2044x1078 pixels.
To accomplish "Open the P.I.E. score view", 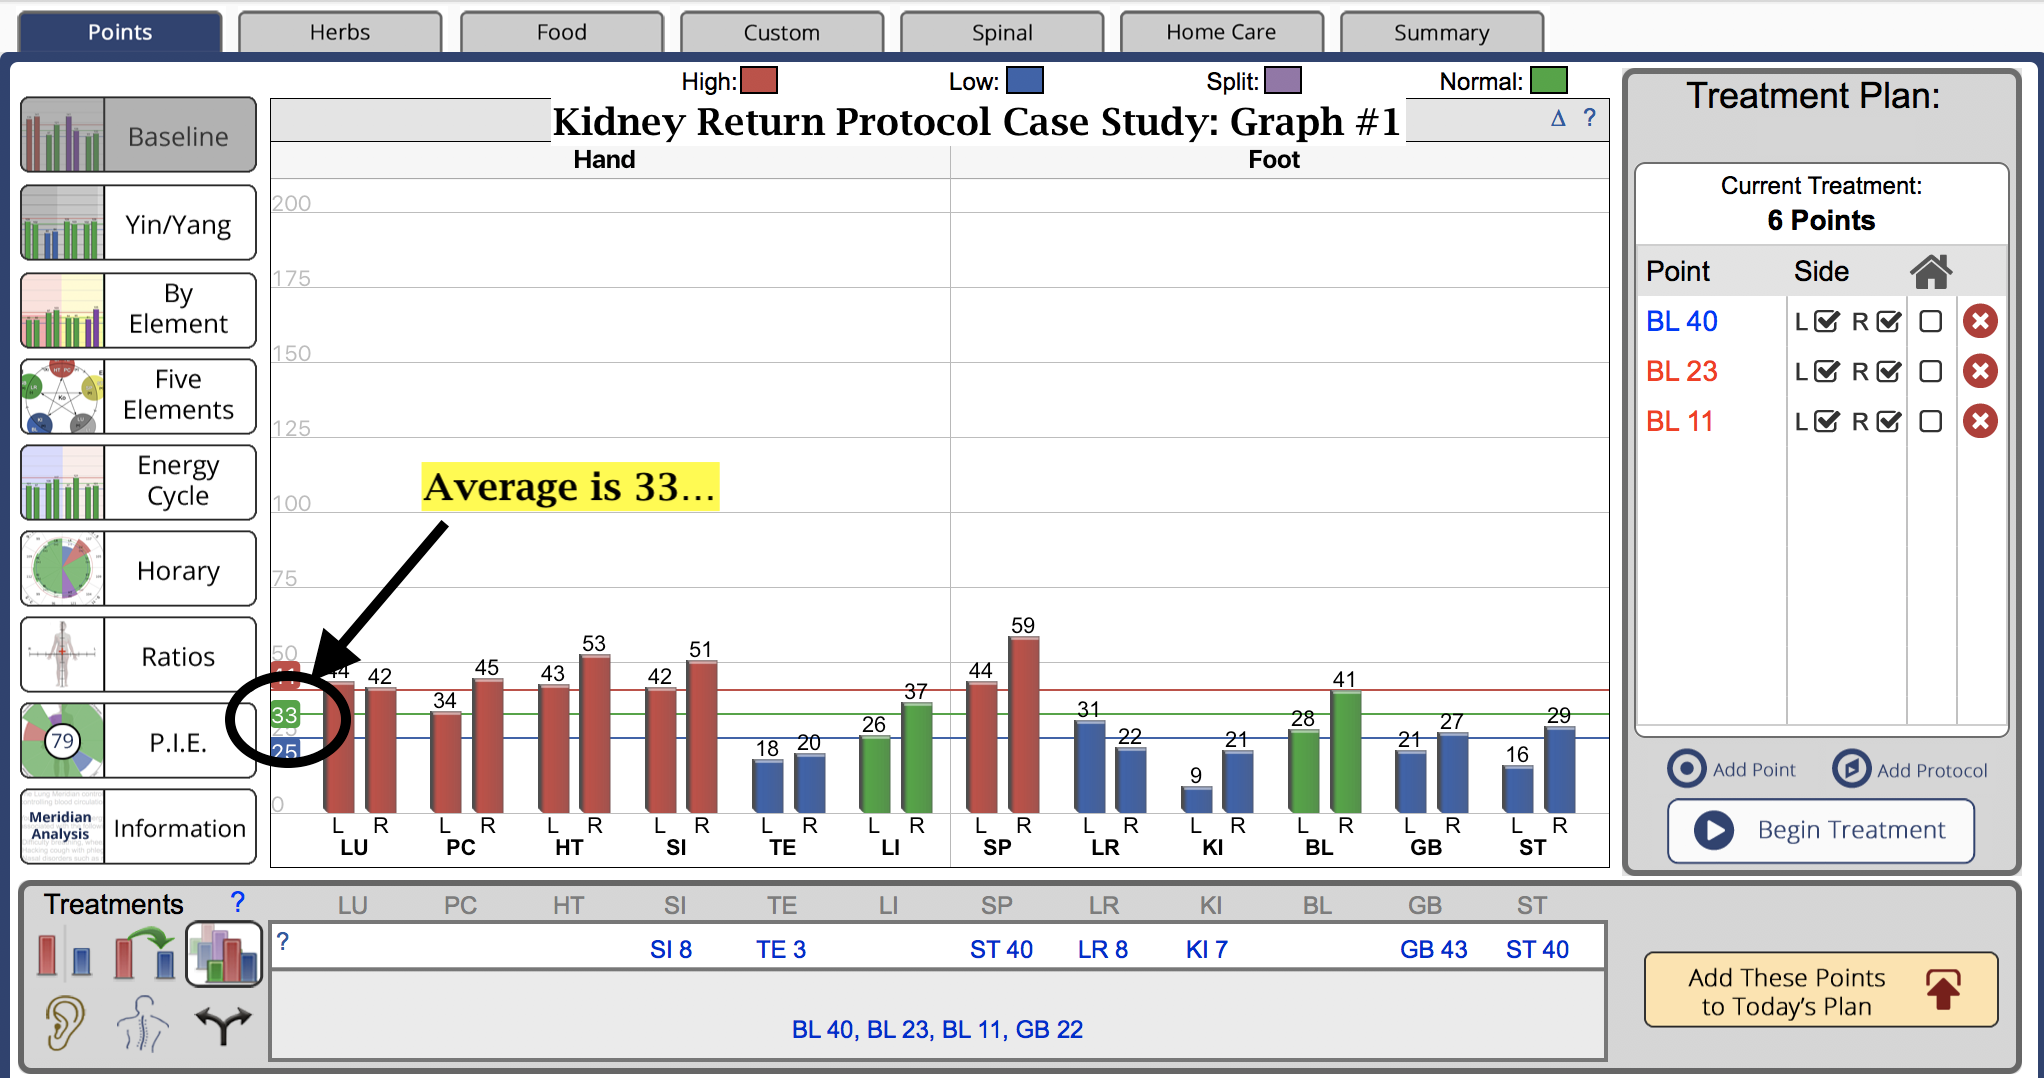I will click(138, 741).
